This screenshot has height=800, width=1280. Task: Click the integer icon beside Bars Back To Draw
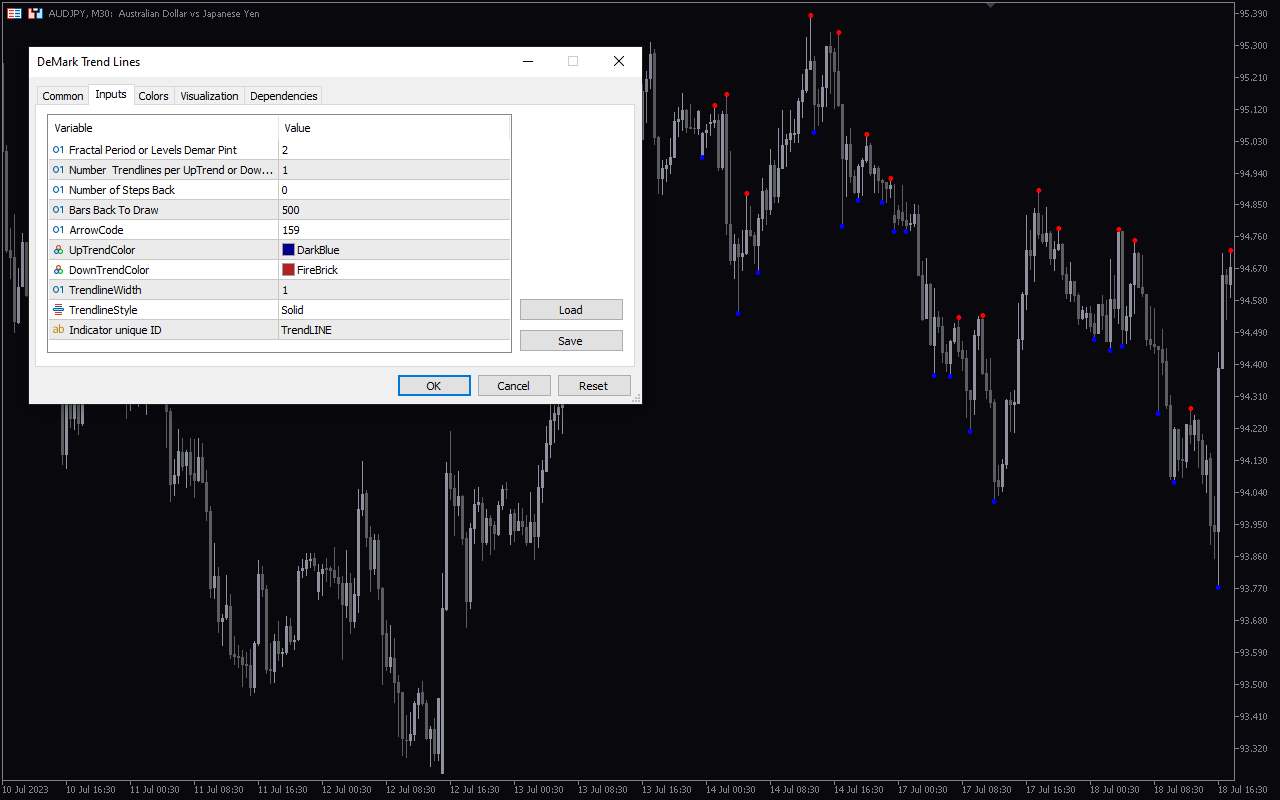click(58, 210)
